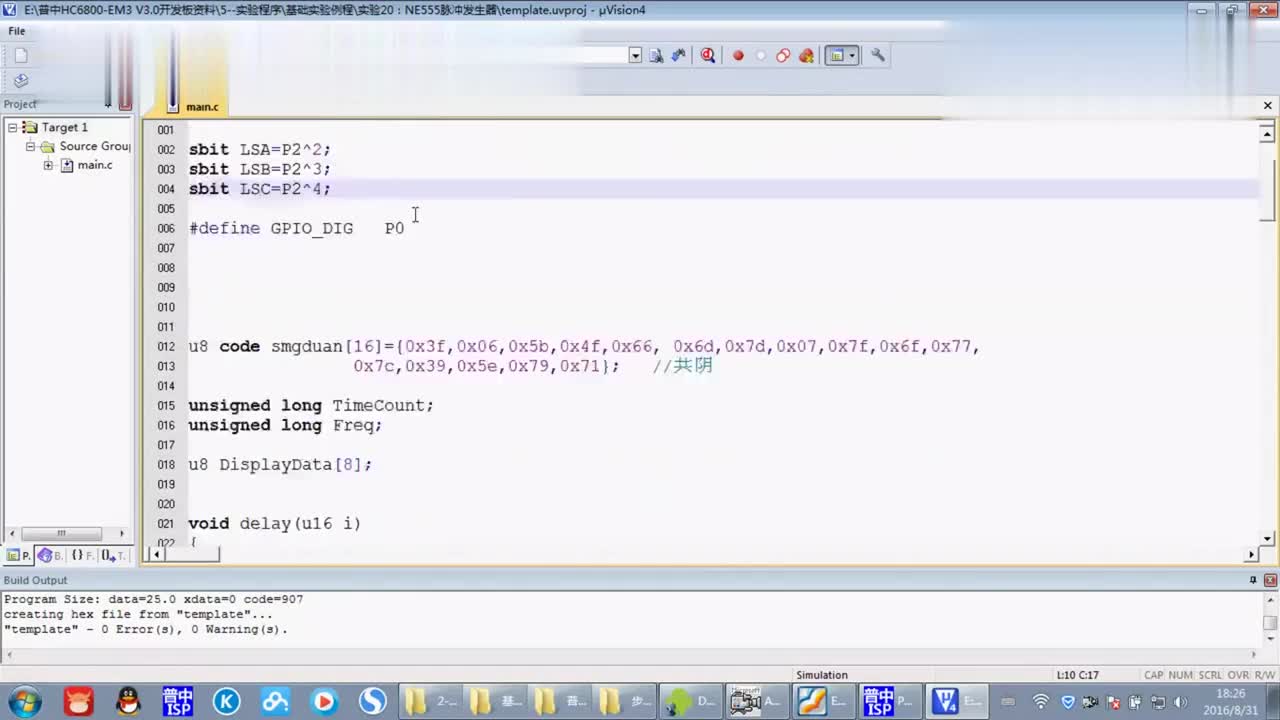This screenshot has height=720, width=1280.
Task: Switch to the Books (B.) panel tab
Action: click(x=51, y=555)
